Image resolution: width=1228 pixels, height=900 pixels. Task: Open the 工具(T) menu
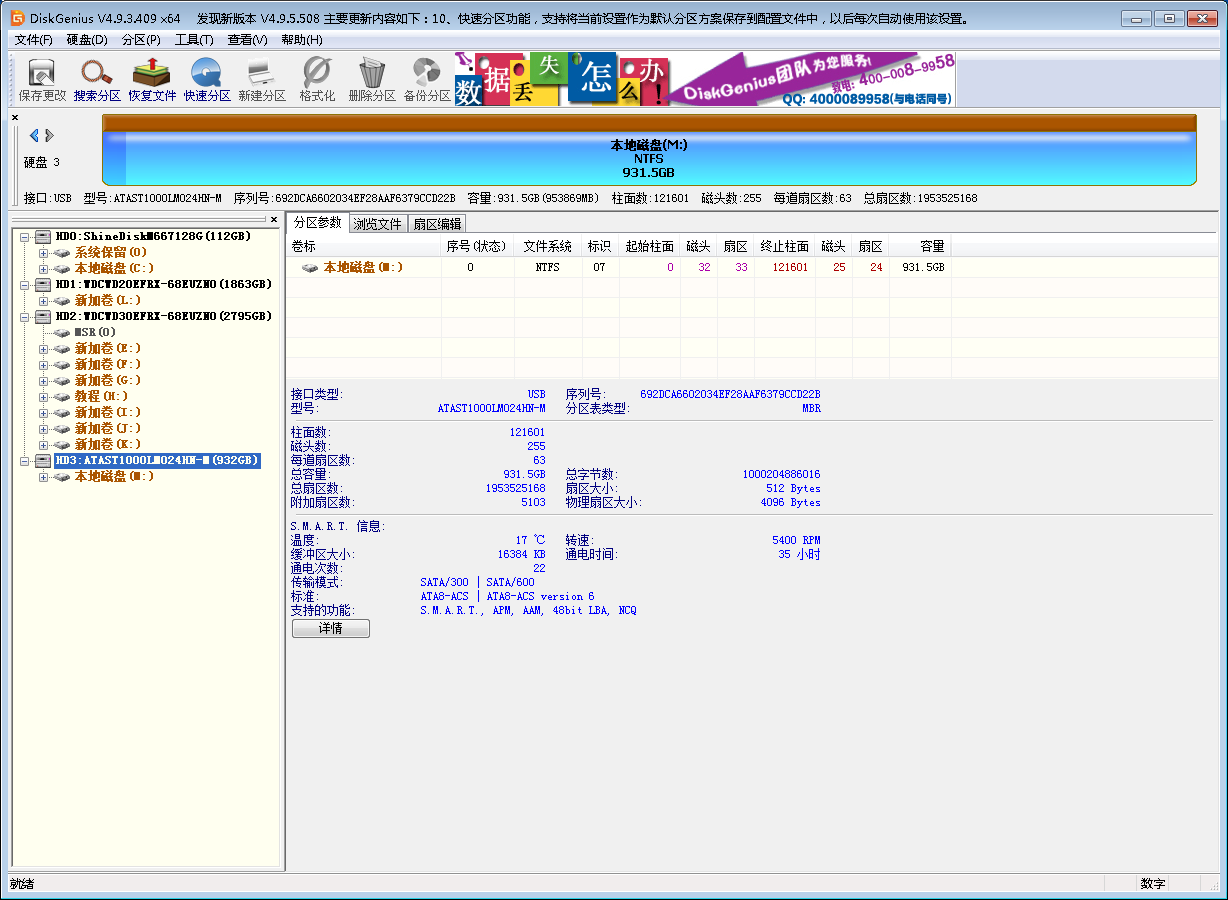click(194, 39)
